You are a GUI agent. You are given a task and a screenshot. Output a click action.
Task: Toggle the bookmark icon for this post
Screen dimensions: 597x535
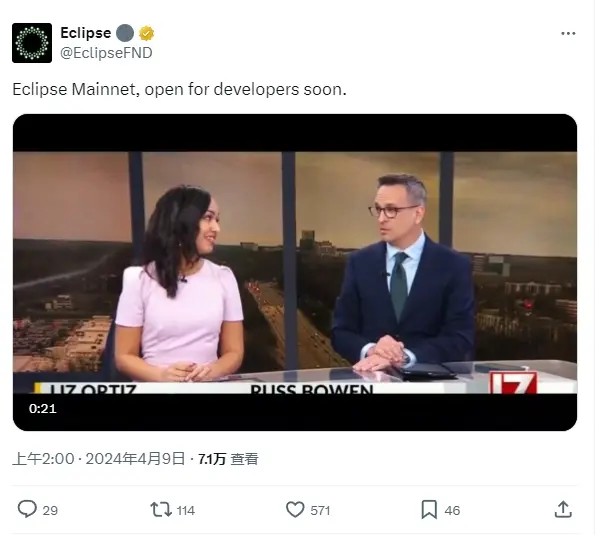tap(429, 509)
